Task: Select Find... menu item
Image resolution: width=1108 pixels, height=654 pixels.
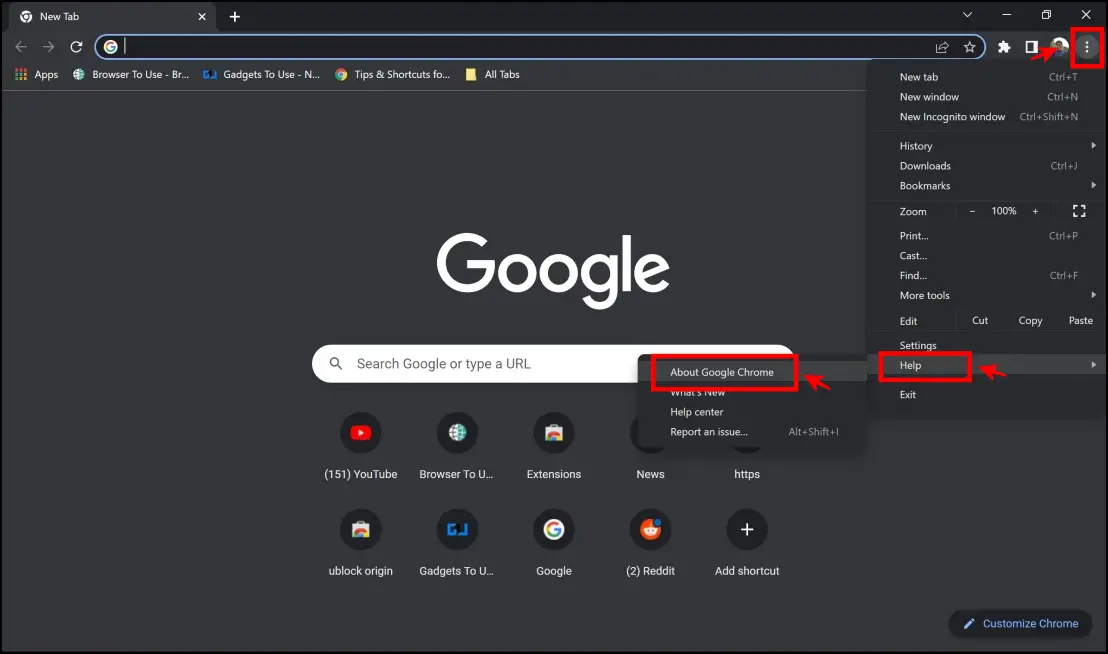Action: point(987,275)
